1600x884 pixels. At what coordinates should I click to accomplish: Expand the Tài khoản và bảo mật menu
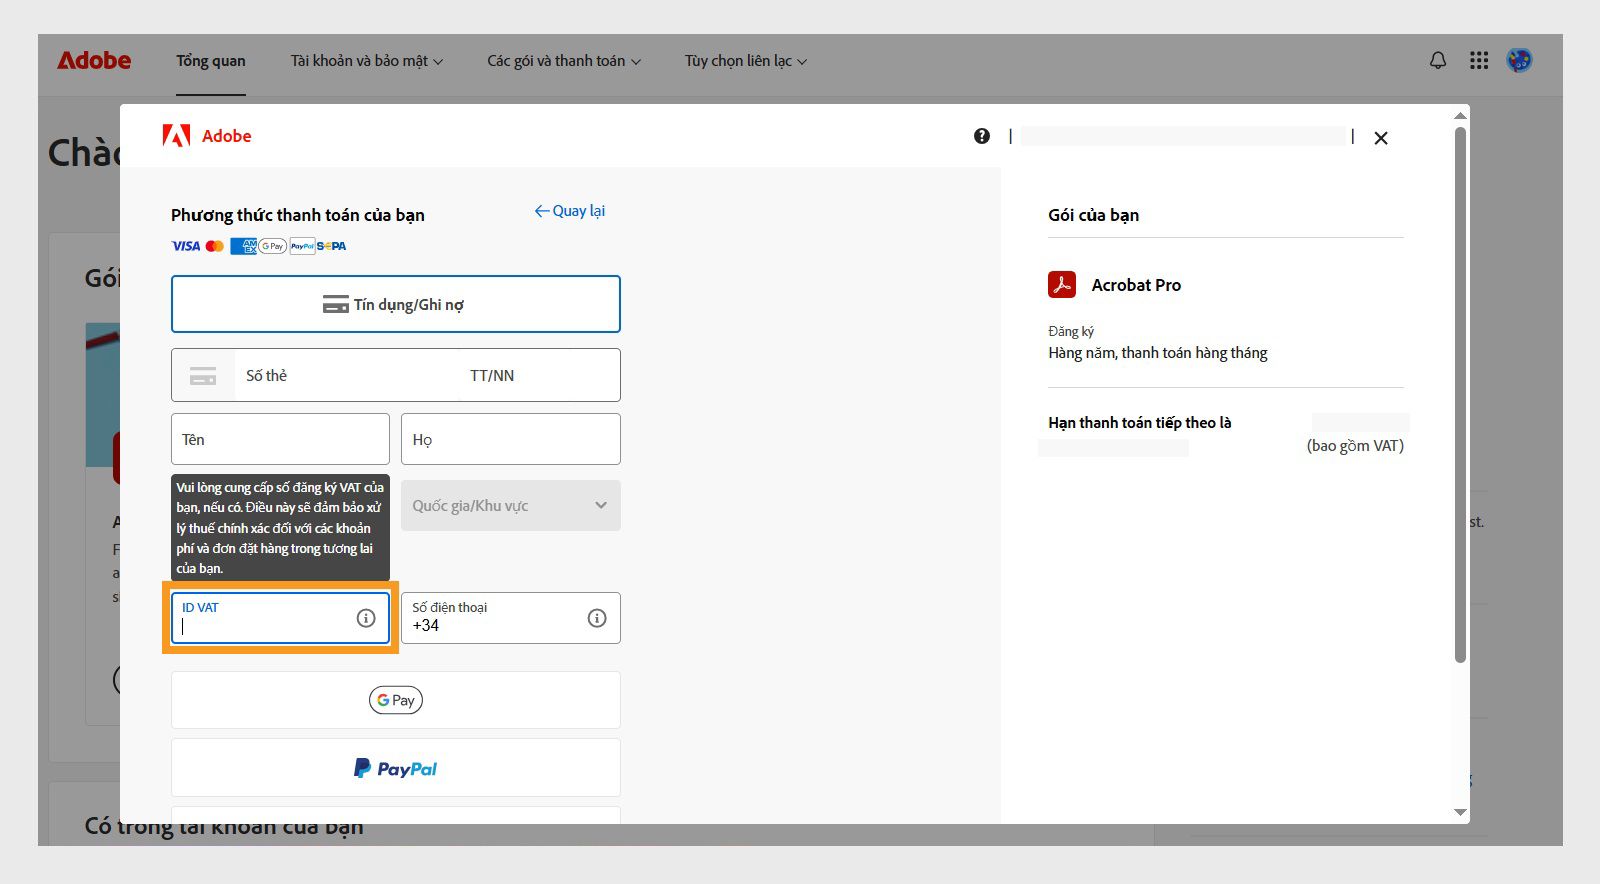(367, 61)
